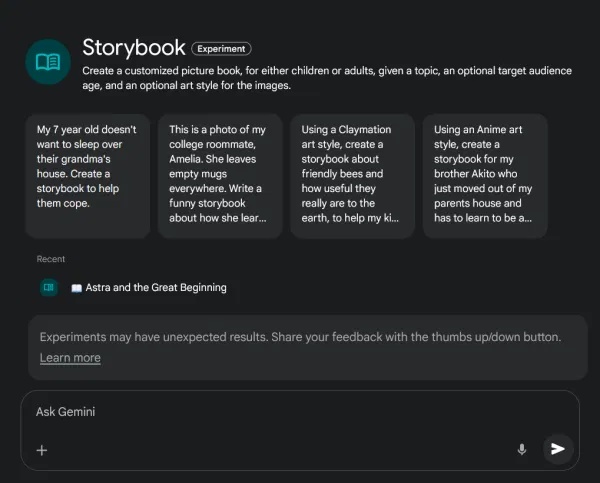Click the teal Storybook open-book logo
The width and height of the screenshot is (600, 483).
48,62
